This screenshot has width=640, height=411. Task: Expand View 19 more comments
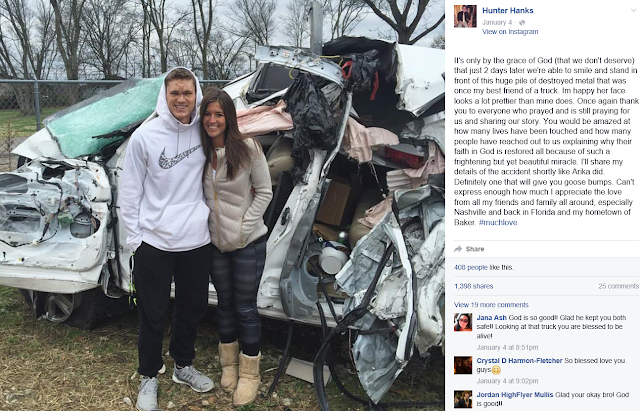point(491,305)
